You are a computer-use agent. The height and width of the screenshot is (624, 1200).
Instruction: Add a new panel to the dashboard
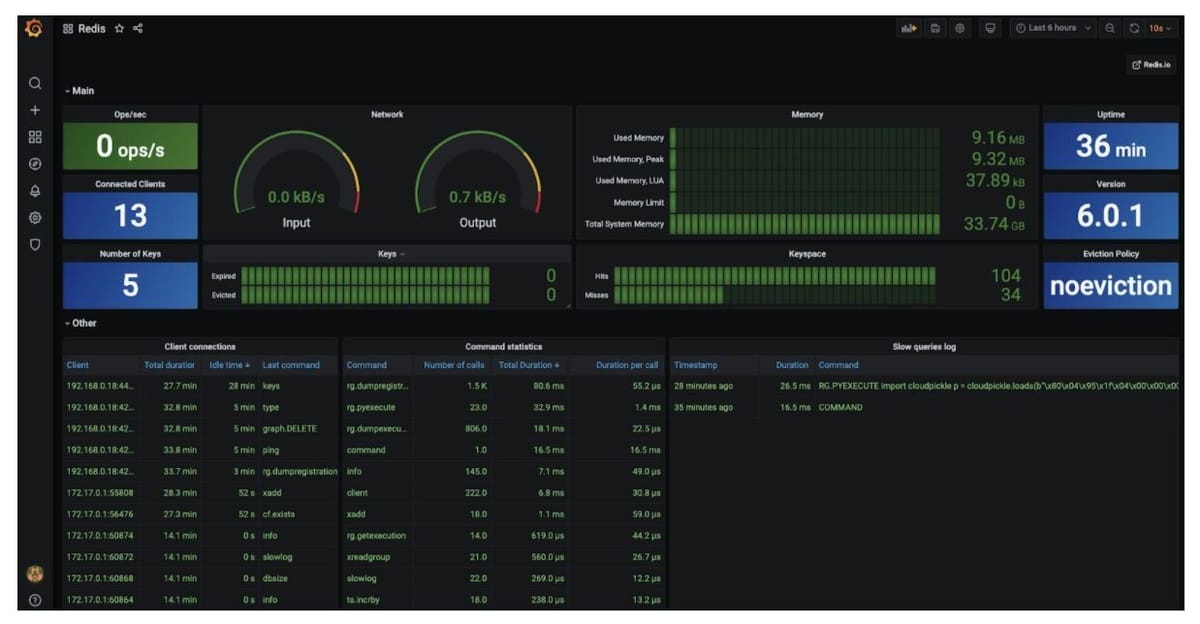click(907, 29)
